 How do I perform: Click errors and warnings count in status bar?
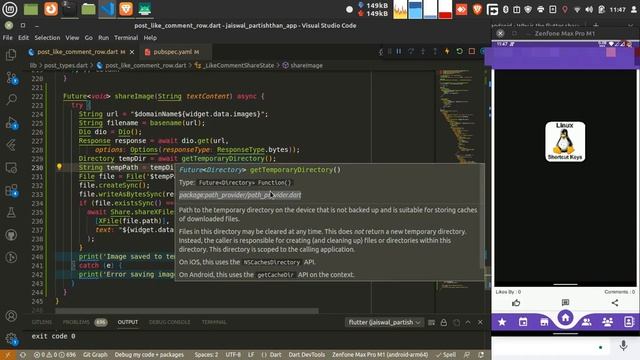tap(55, 355)
